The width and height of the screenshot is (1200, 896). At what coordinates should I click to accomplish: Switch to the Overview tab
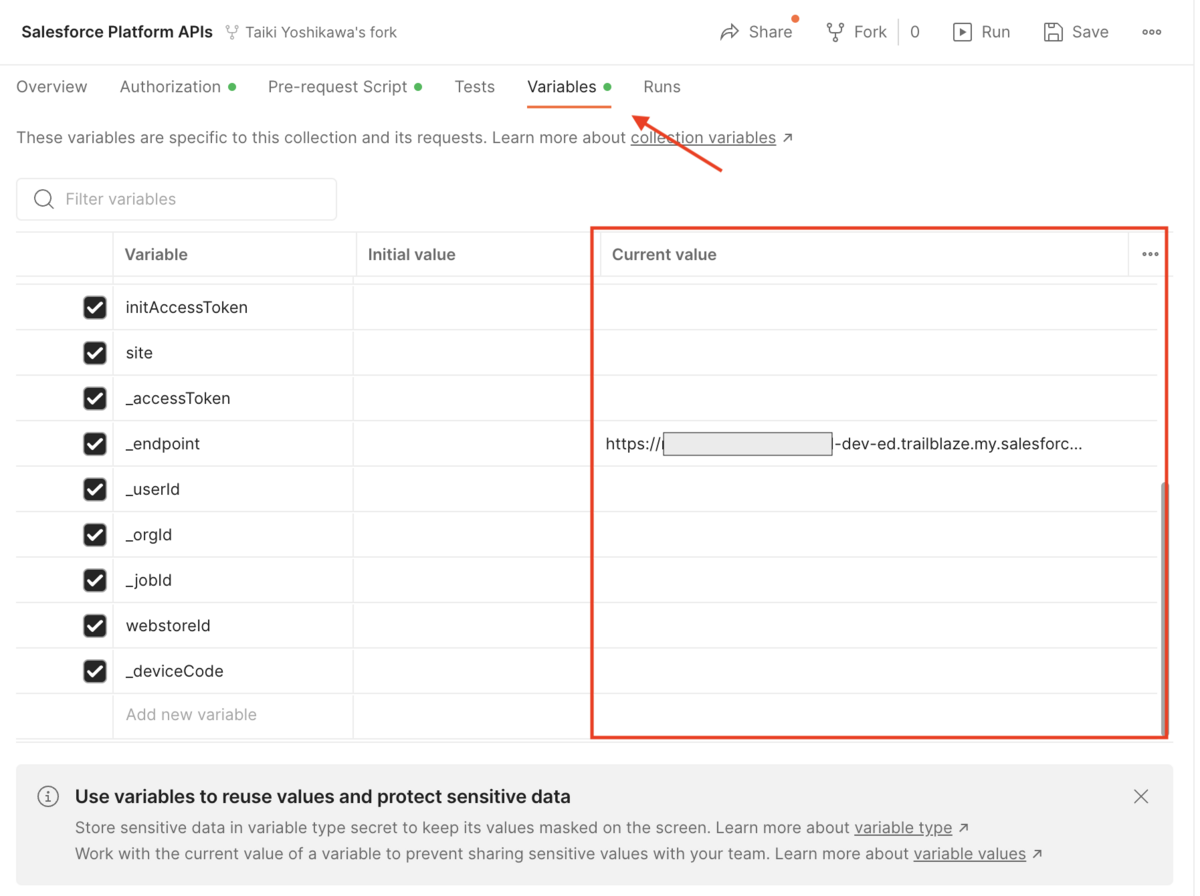tap(52, 87)
